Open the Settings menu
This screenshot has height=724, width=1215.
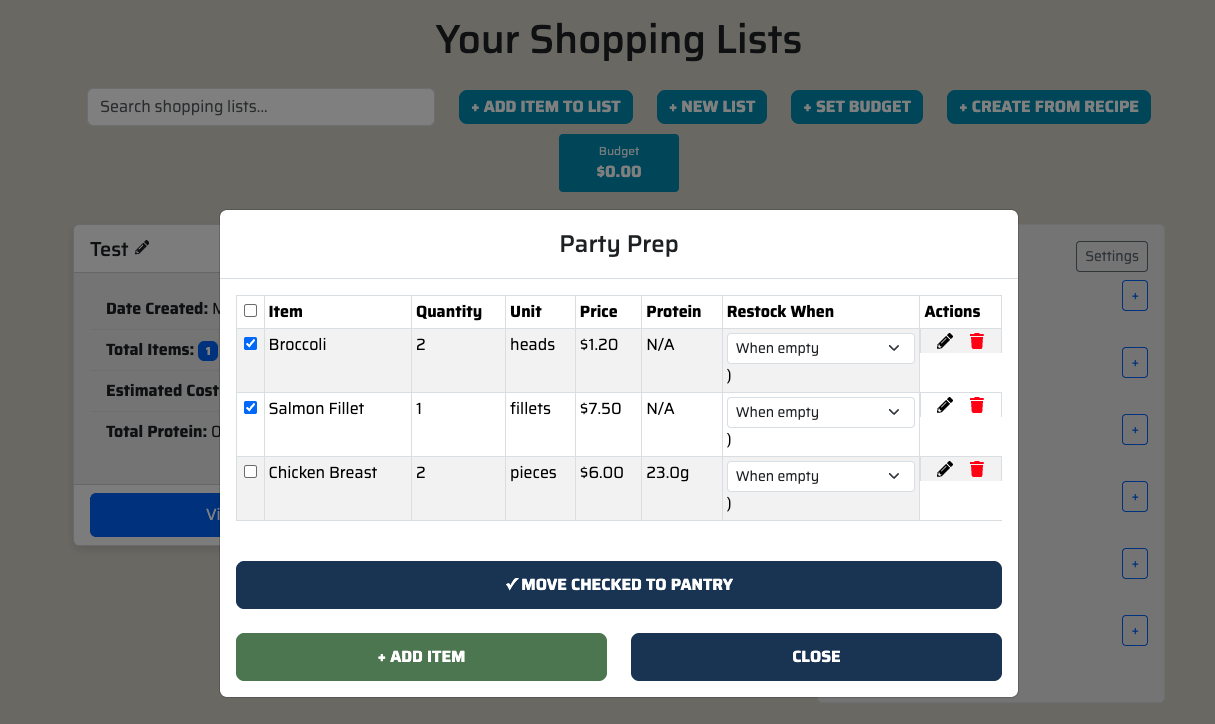coord(1111,256)
